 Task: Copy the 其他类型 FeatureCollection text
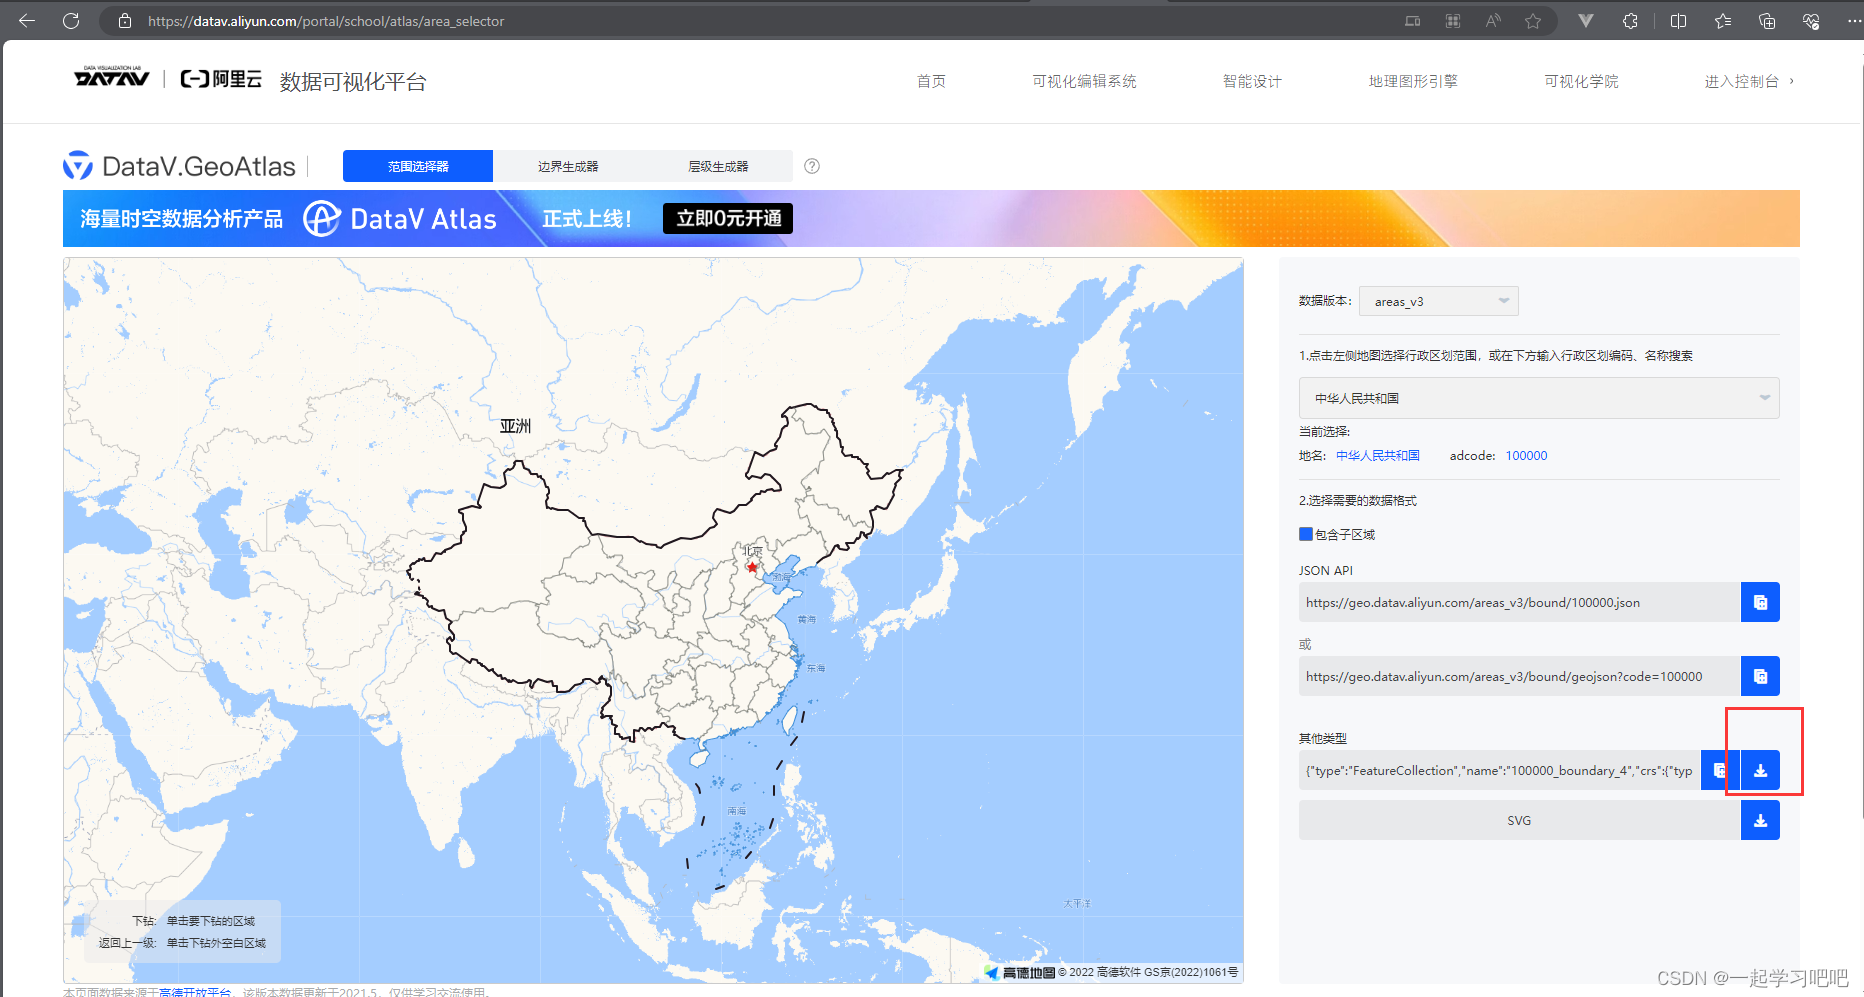point(1719,770)
